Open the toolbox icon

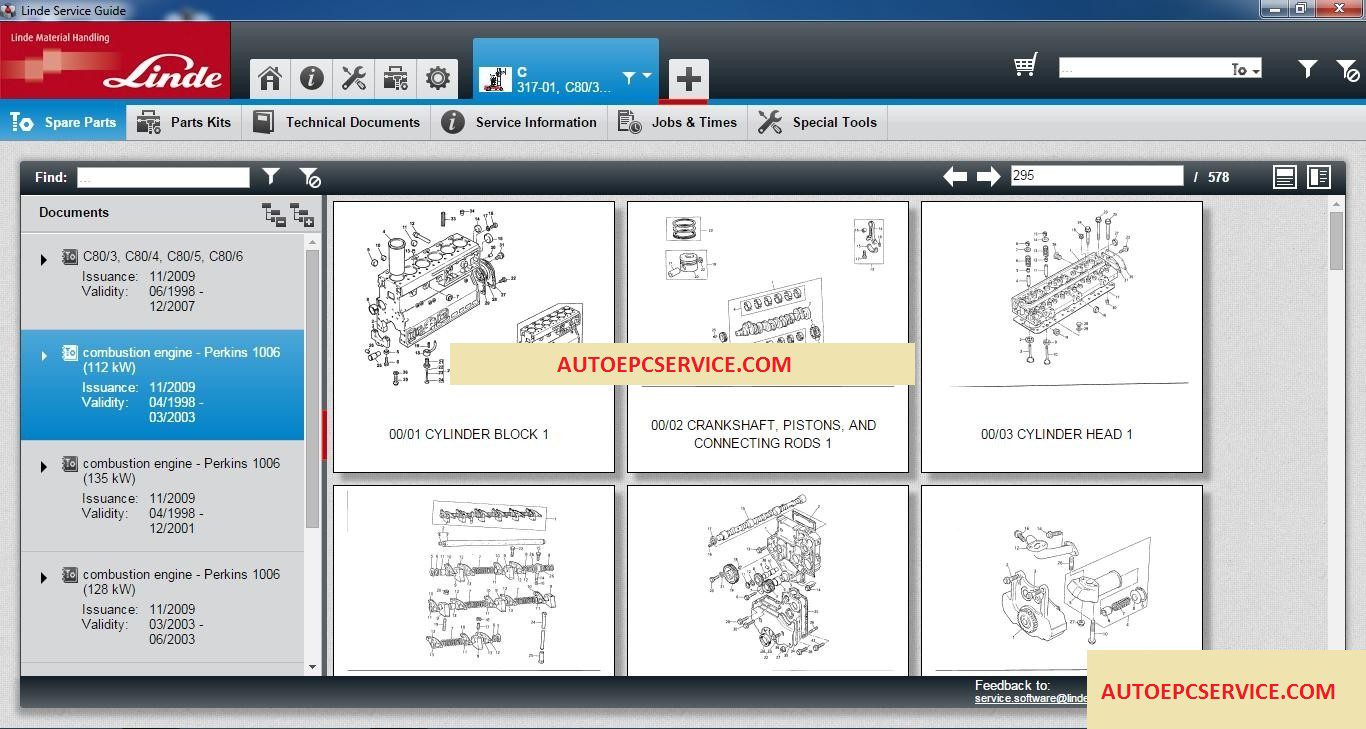click(x=395, y=78)
